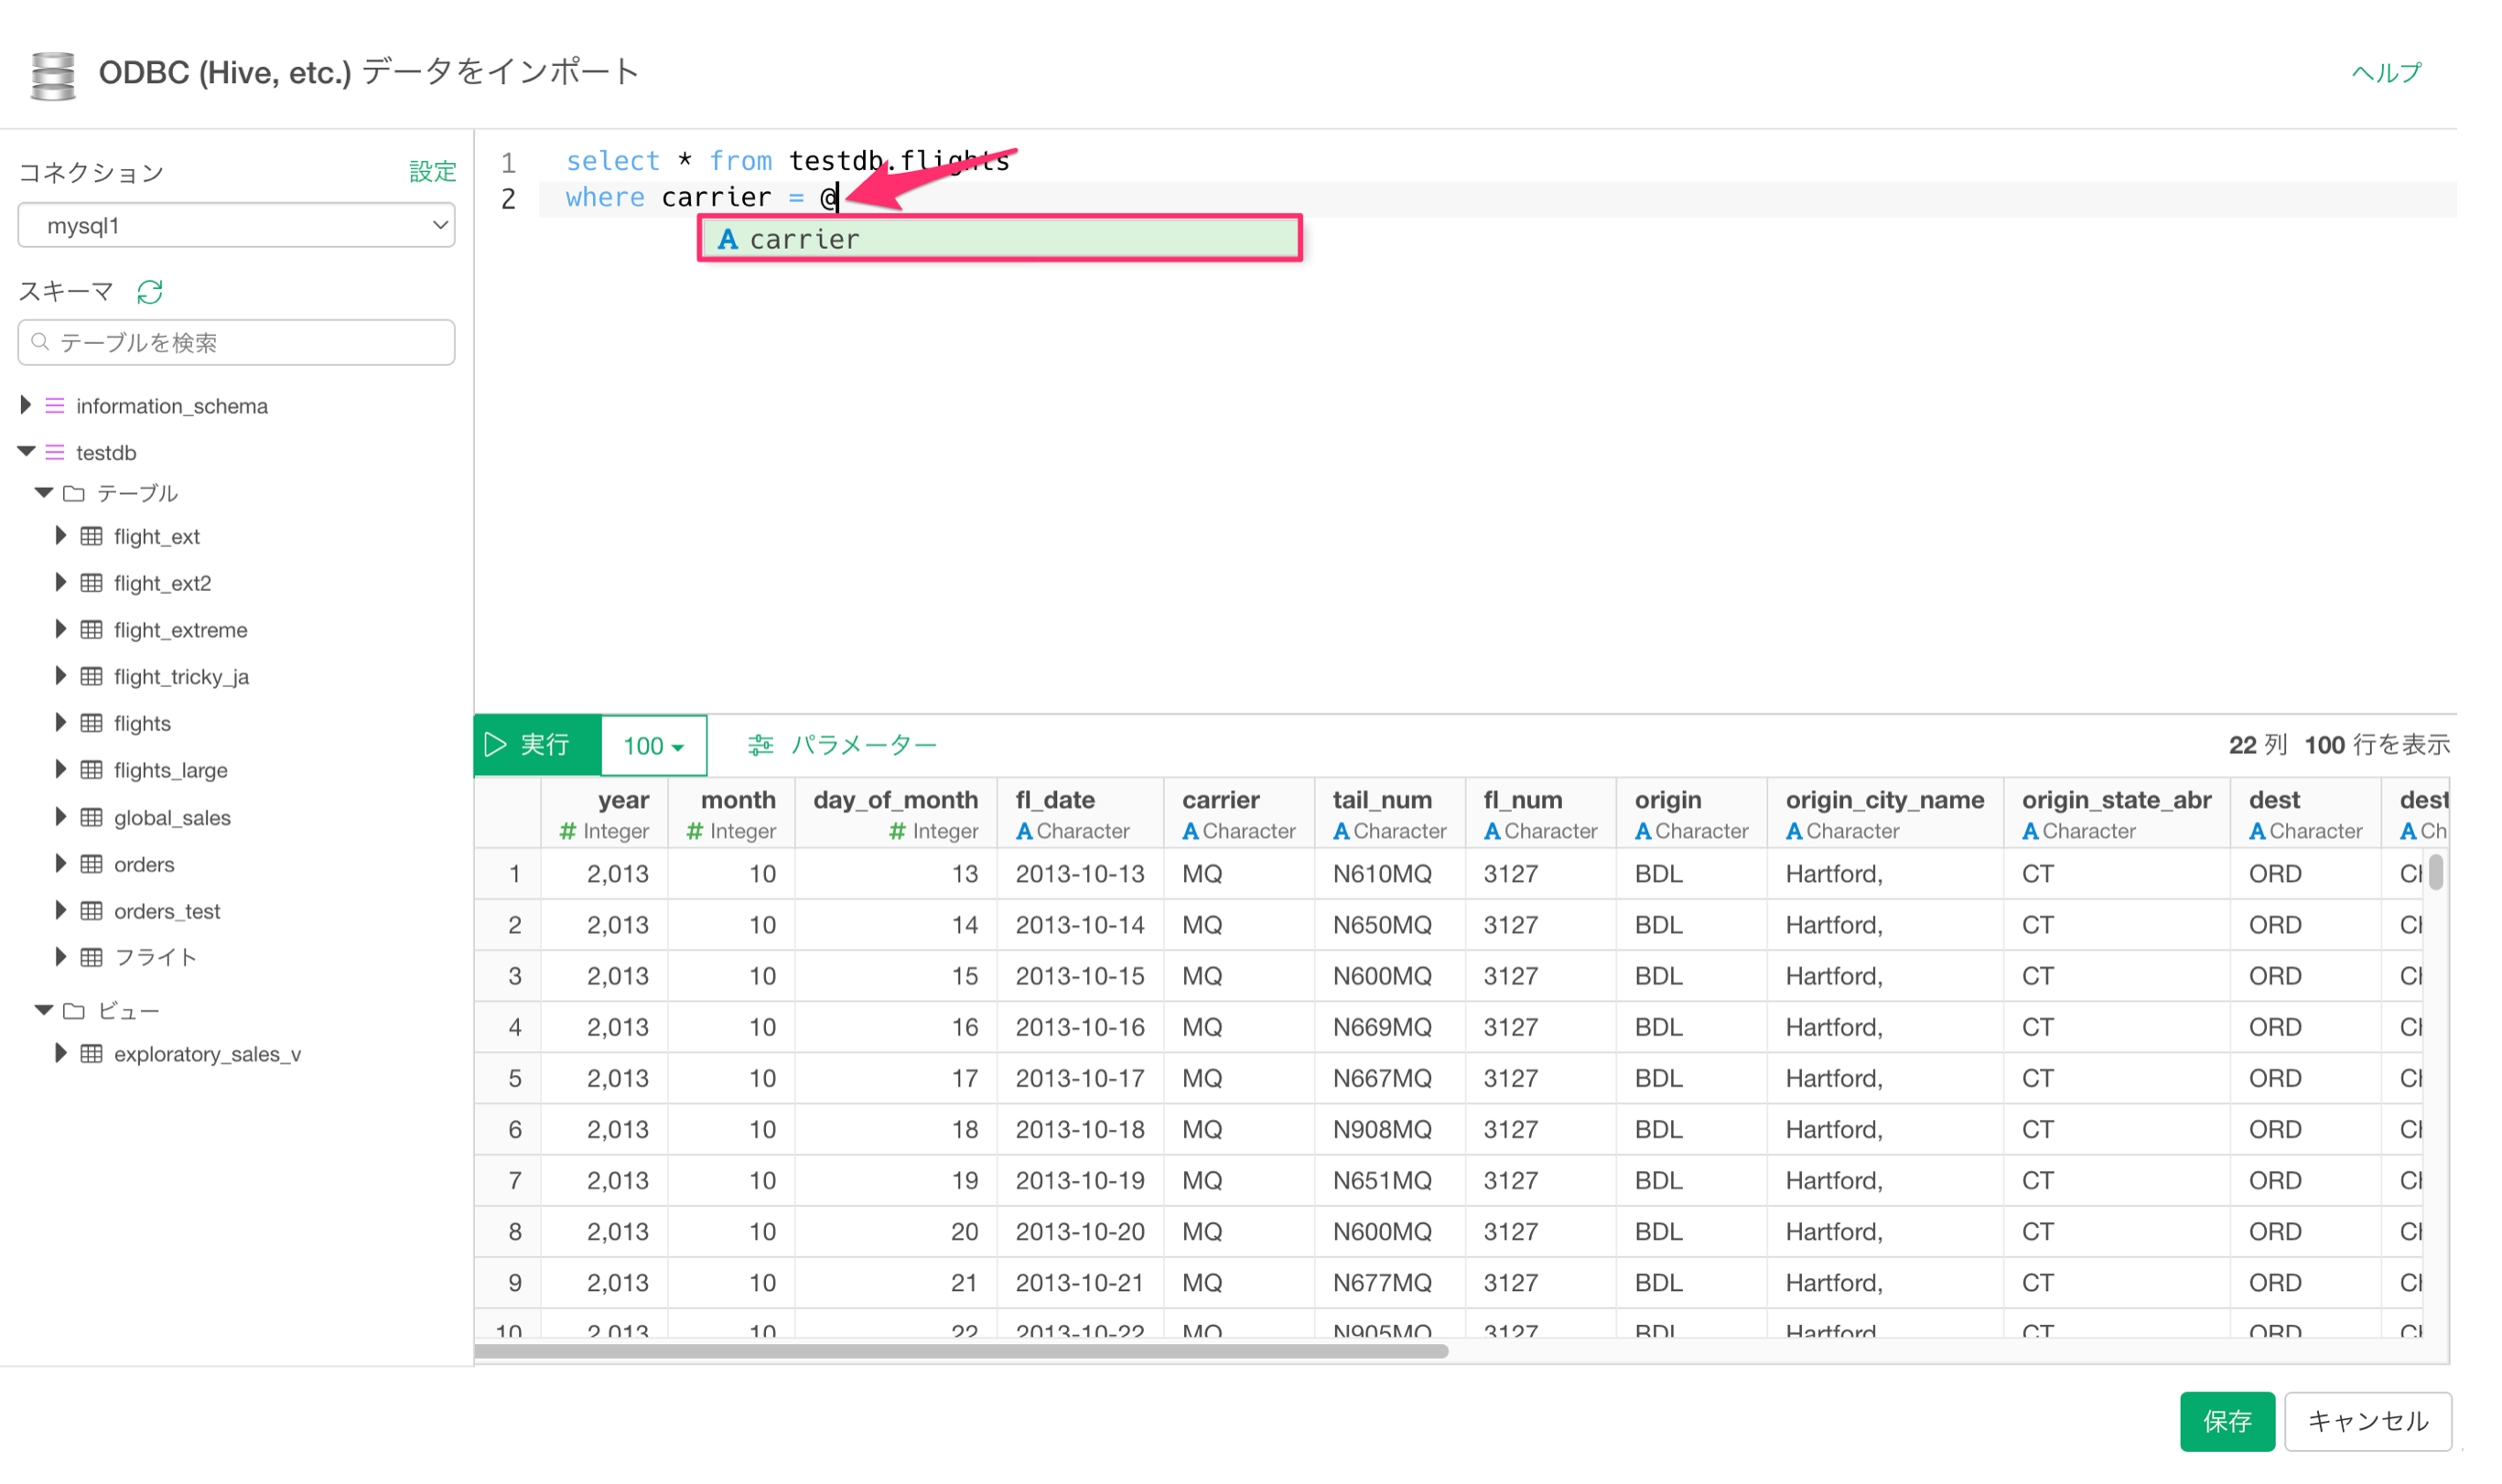Collapse the テーブル folder
2502x1484 pixels.
(44, 493)
